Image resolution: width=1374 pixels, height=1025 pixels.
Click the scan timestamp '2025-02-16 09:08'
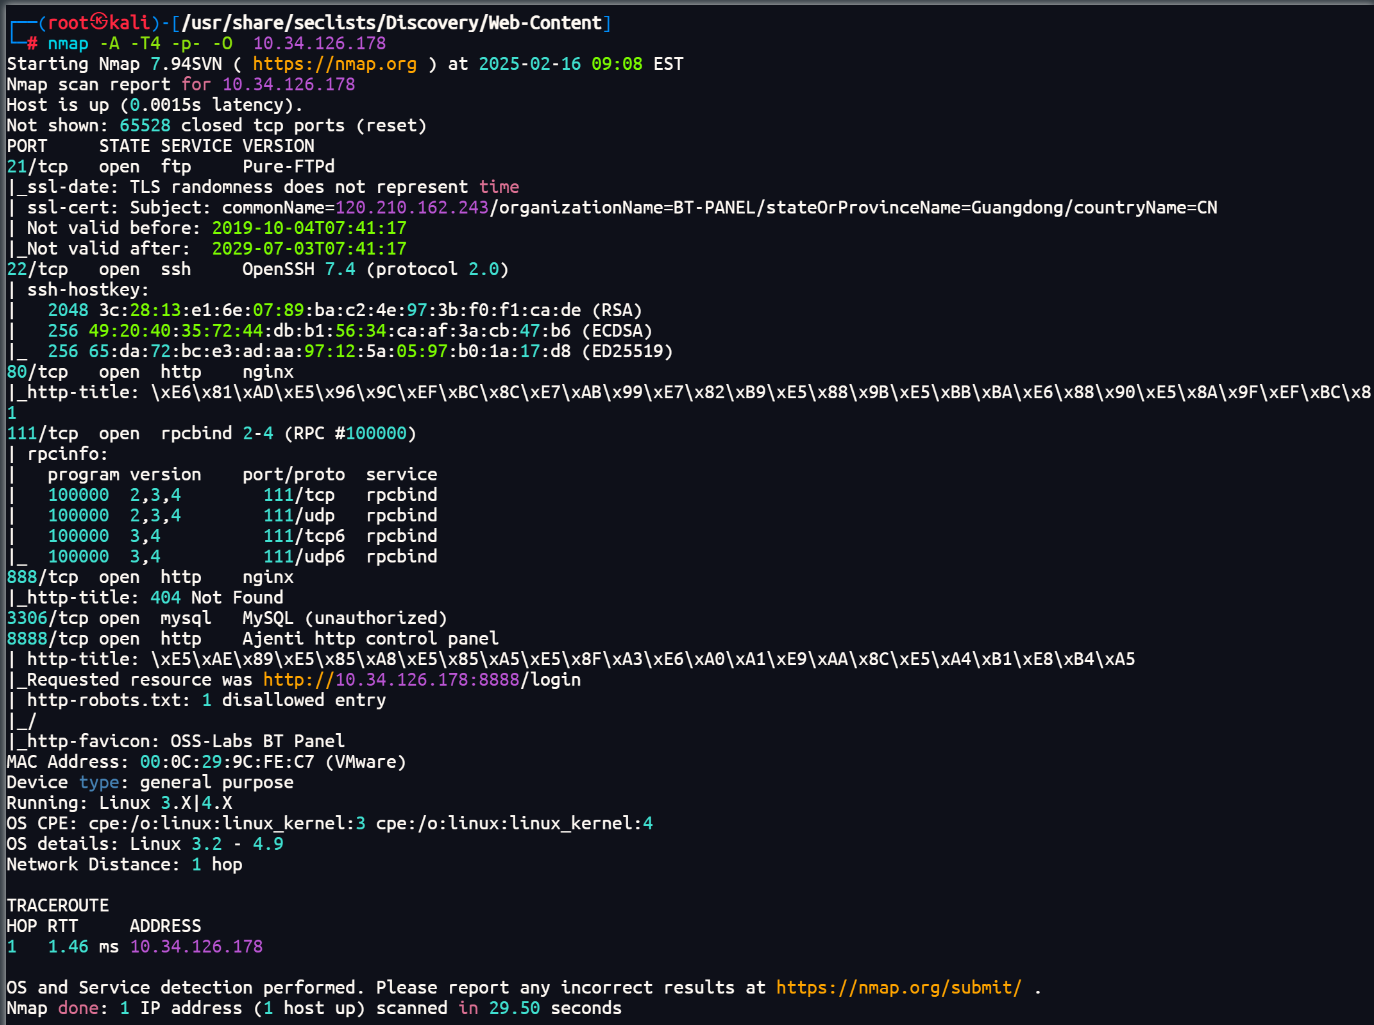[560, 64]
